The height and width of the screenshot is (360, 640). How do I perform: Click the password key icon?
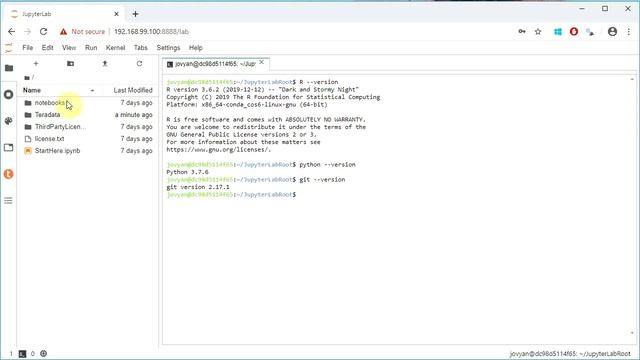[522, 31]
